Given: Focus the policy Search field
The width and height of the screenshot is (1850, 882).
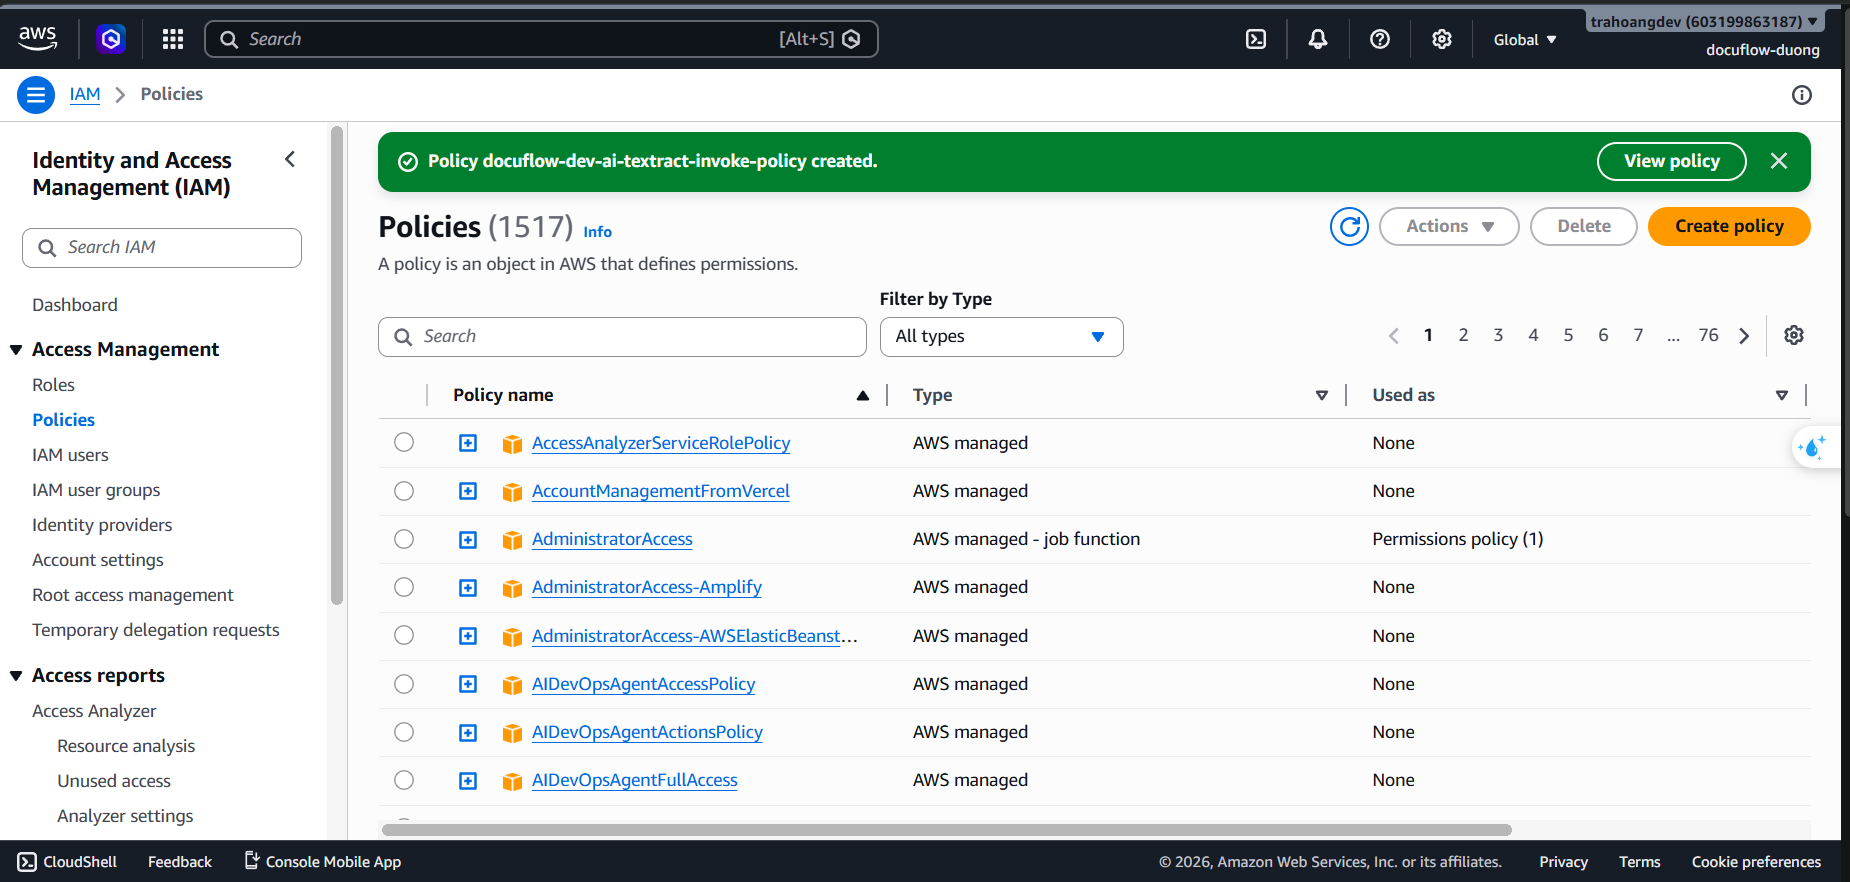Looking at the screenshot, I should click(x=622, y=337).
